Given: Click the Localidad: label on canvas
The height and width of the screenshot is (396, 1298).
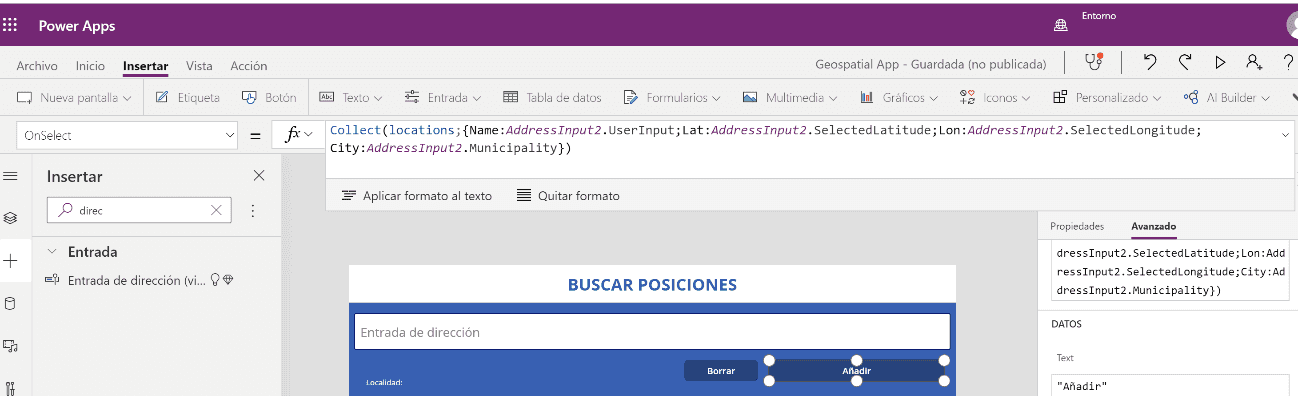Looking at the screenshot, I should (x=384, y=382).
